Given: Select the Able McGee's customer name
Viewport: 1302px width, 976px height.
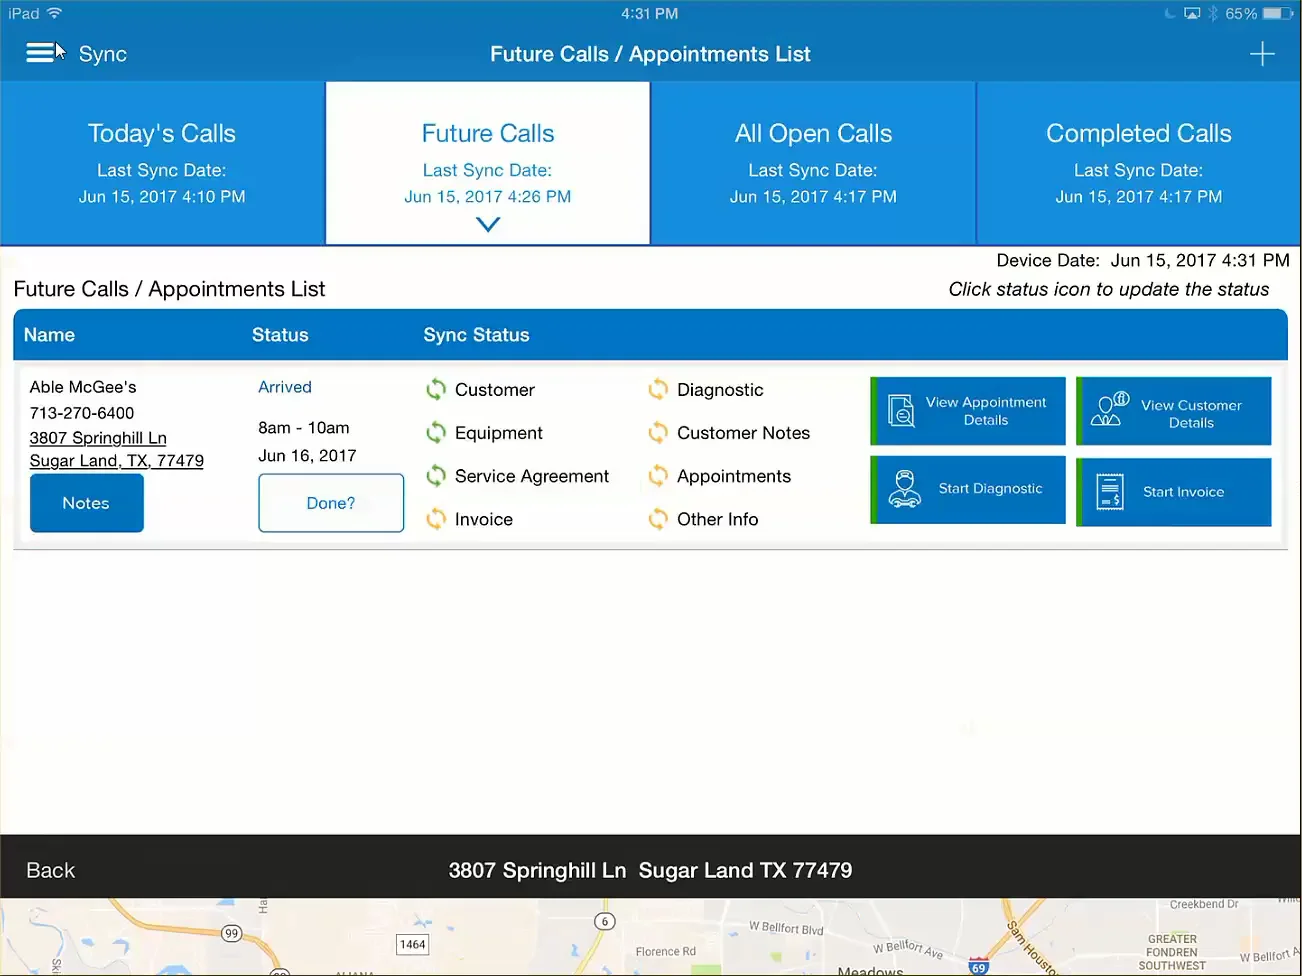Looking at the screenshot, I should pos(83,387).
